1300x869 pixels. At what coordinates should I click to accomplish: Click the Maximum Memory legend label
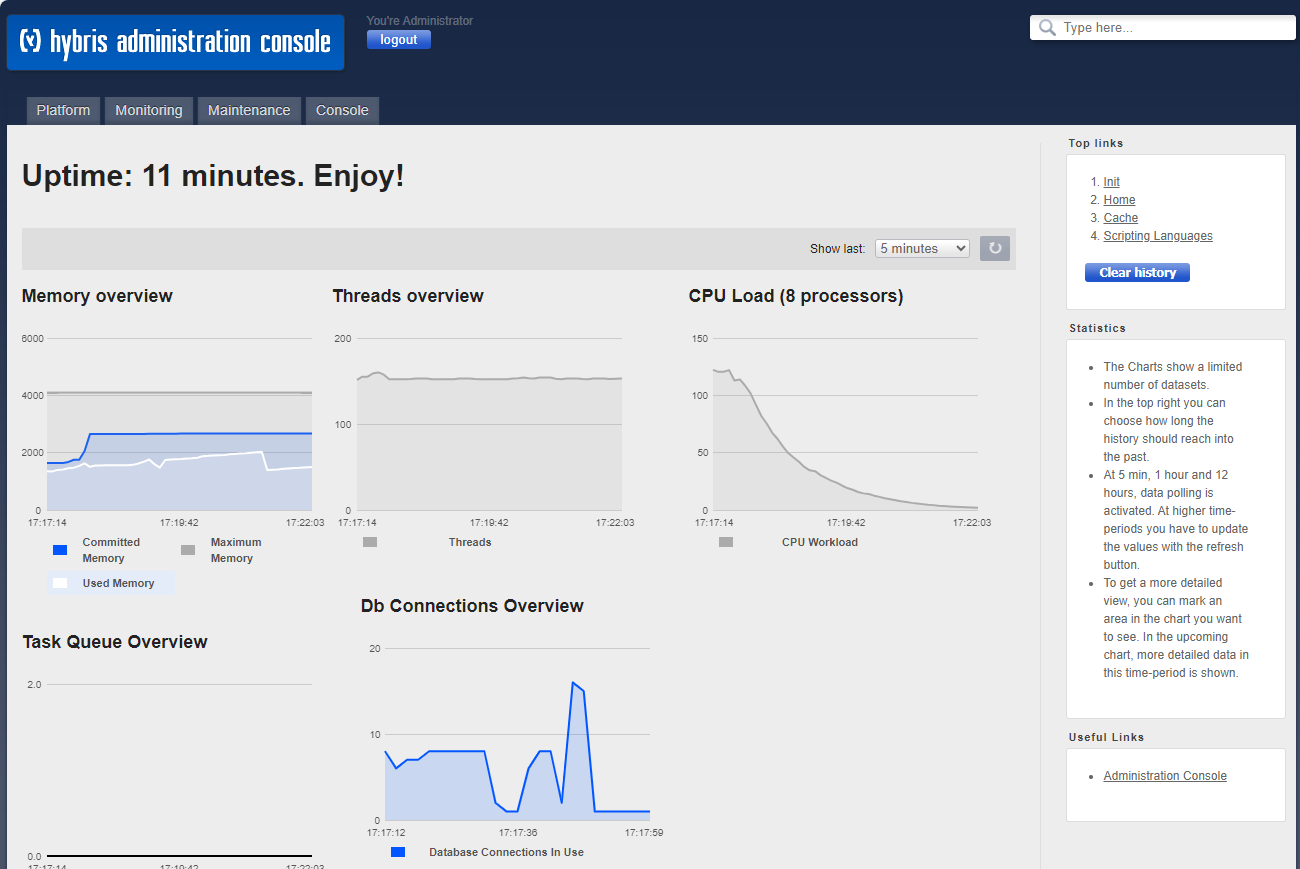(236, 550)
